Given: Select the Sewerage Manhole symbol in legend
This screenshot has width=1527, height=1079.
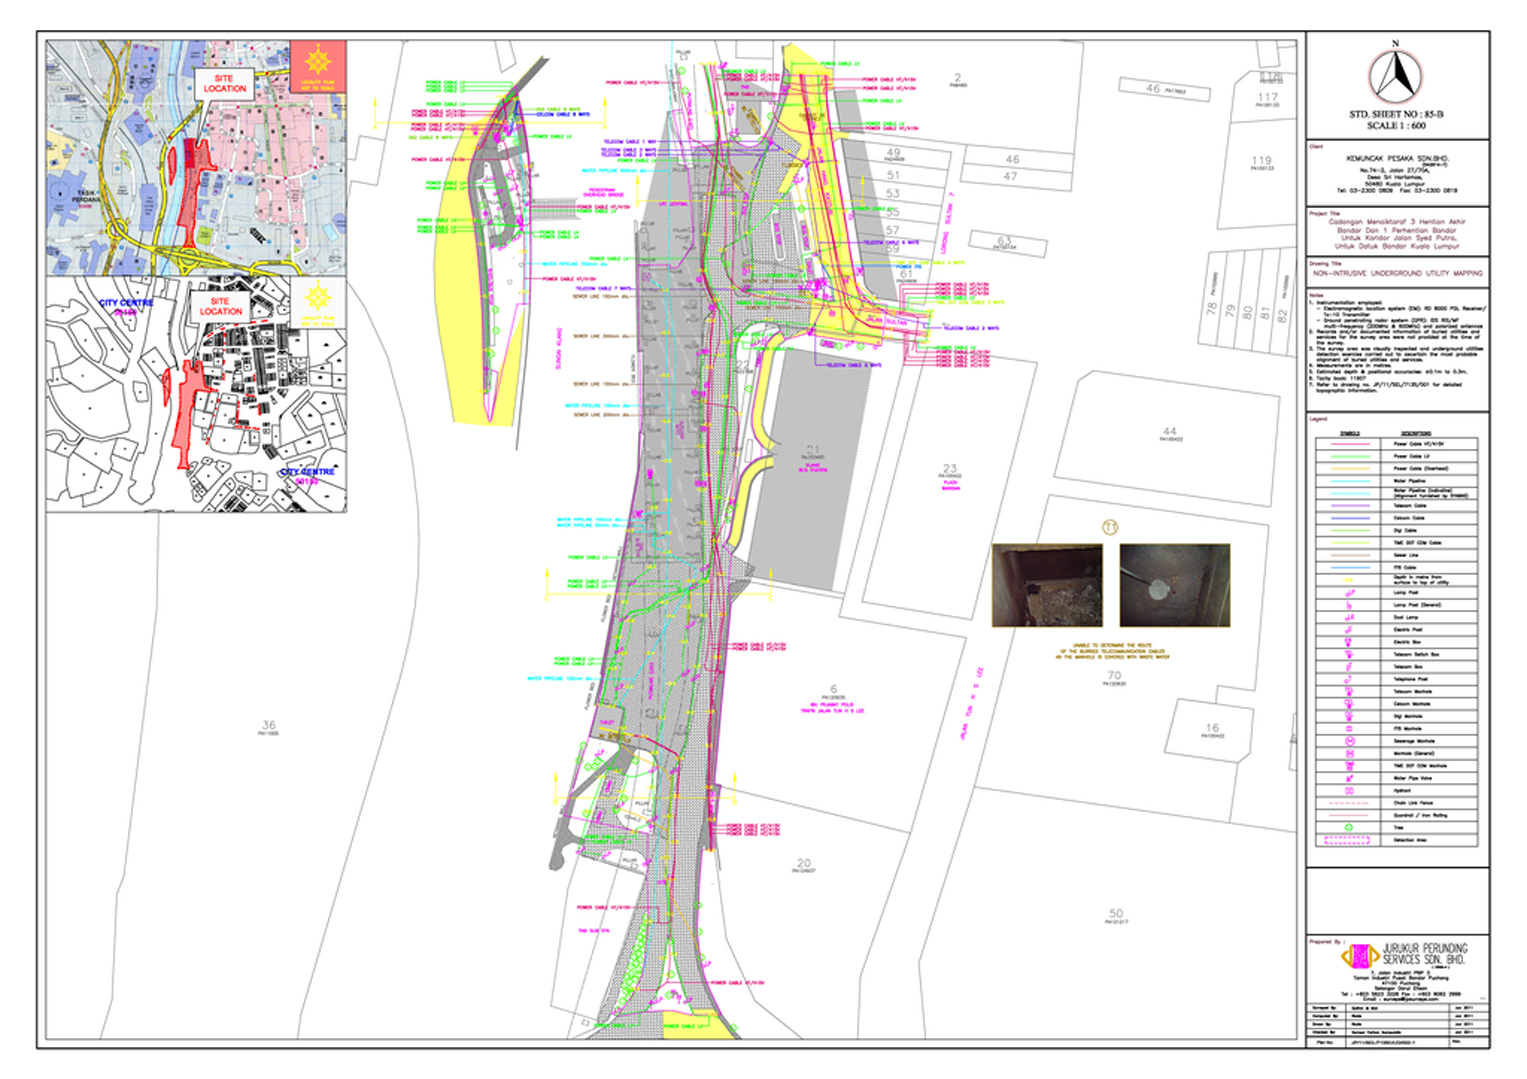Looking at the screenshot, I should tap(1349, 741).
